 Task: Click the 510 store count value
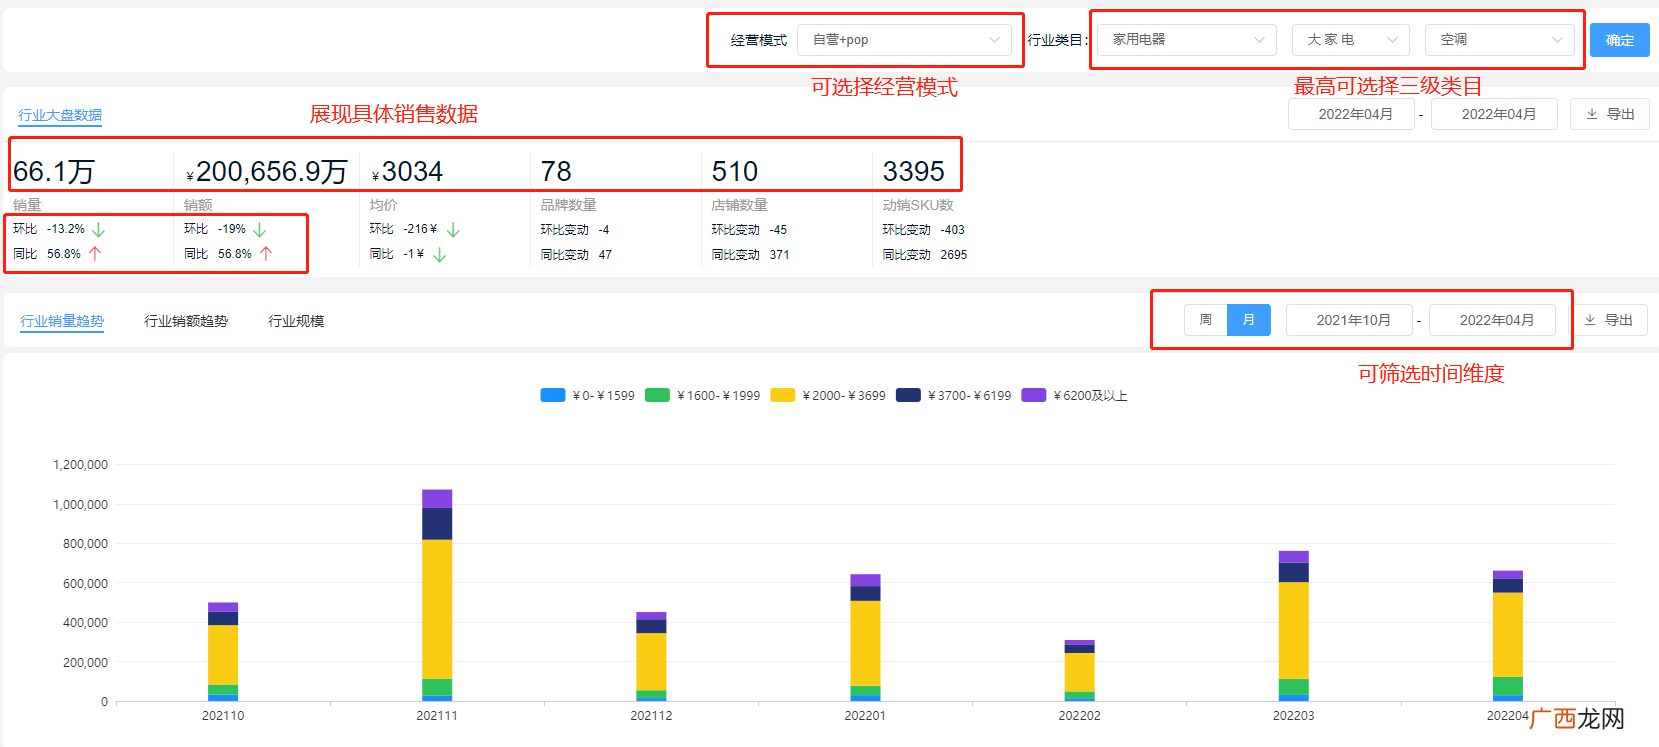click(x=735, y=172)
